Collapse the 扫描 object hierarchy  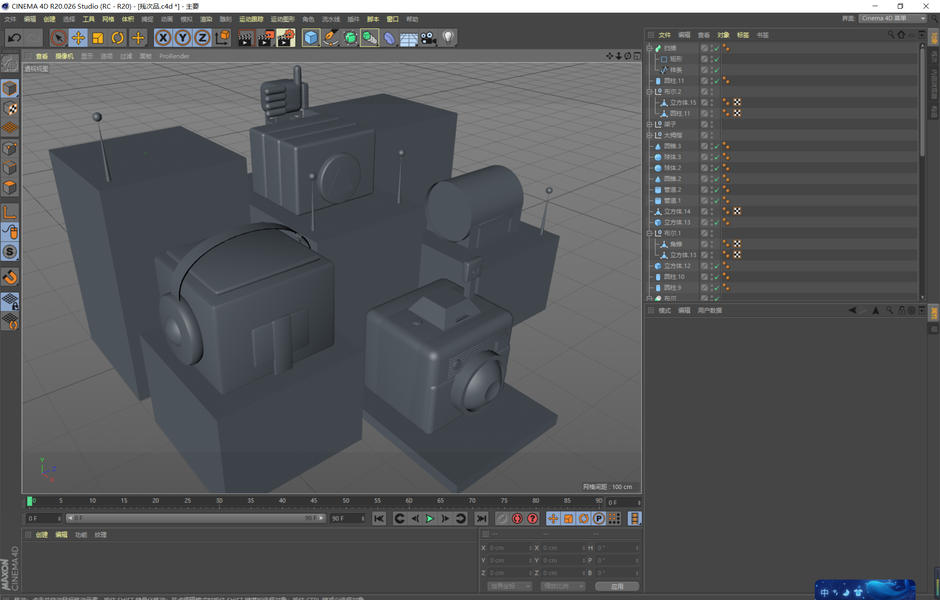[650, 48]
